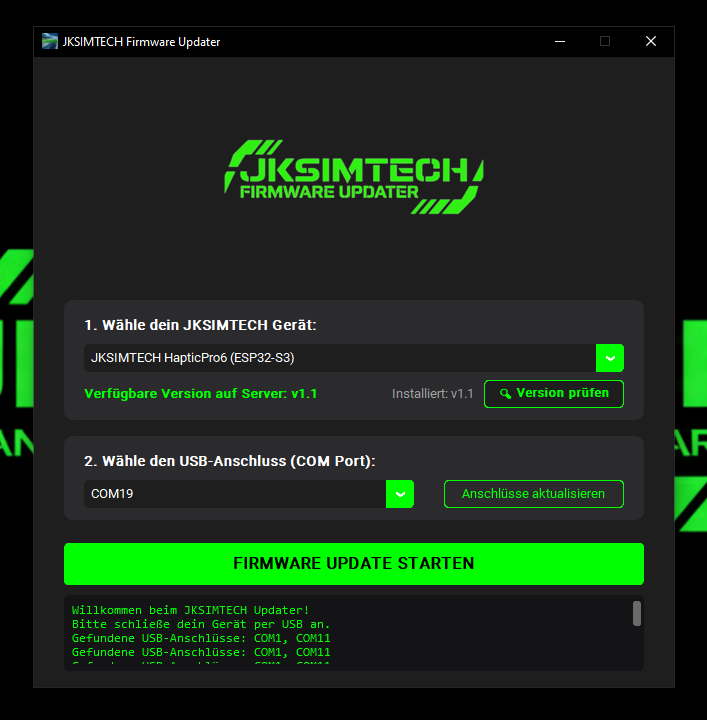Close the Firmware Updater window
This screenshot has width=707, height=720.
651,41
